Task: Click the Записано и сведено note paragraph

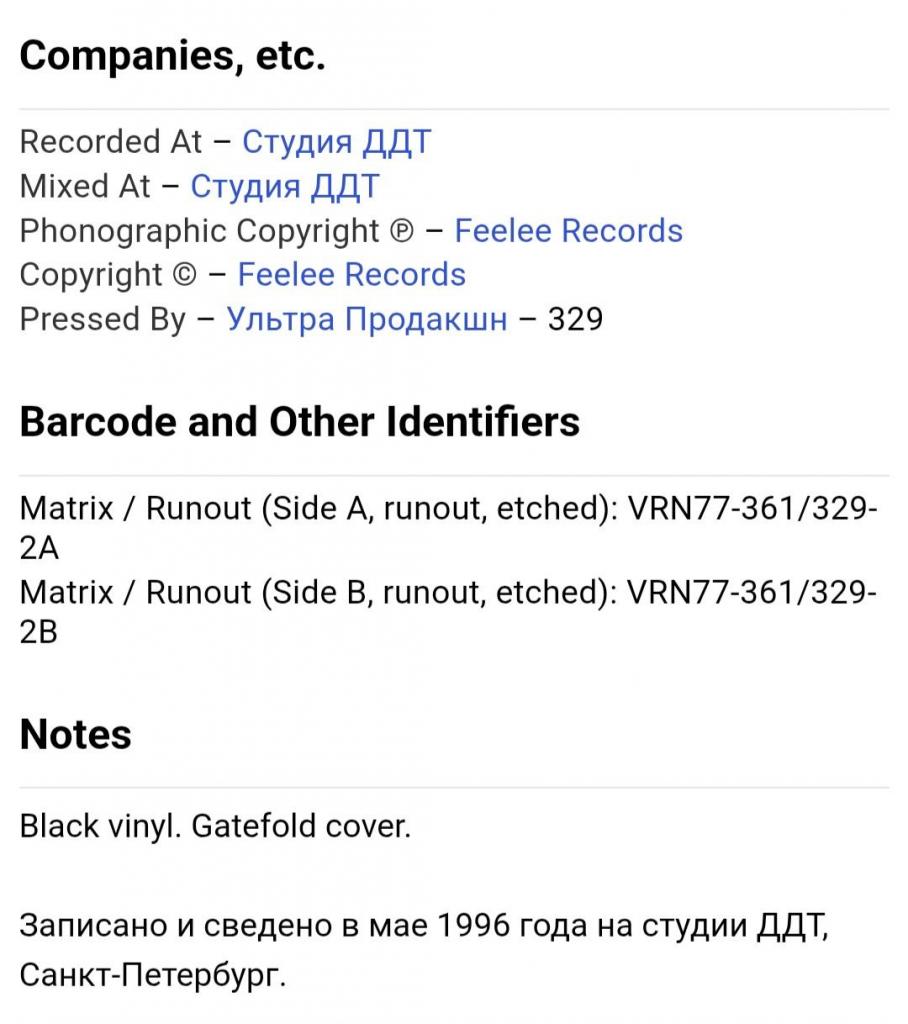Action: (424, 950)
